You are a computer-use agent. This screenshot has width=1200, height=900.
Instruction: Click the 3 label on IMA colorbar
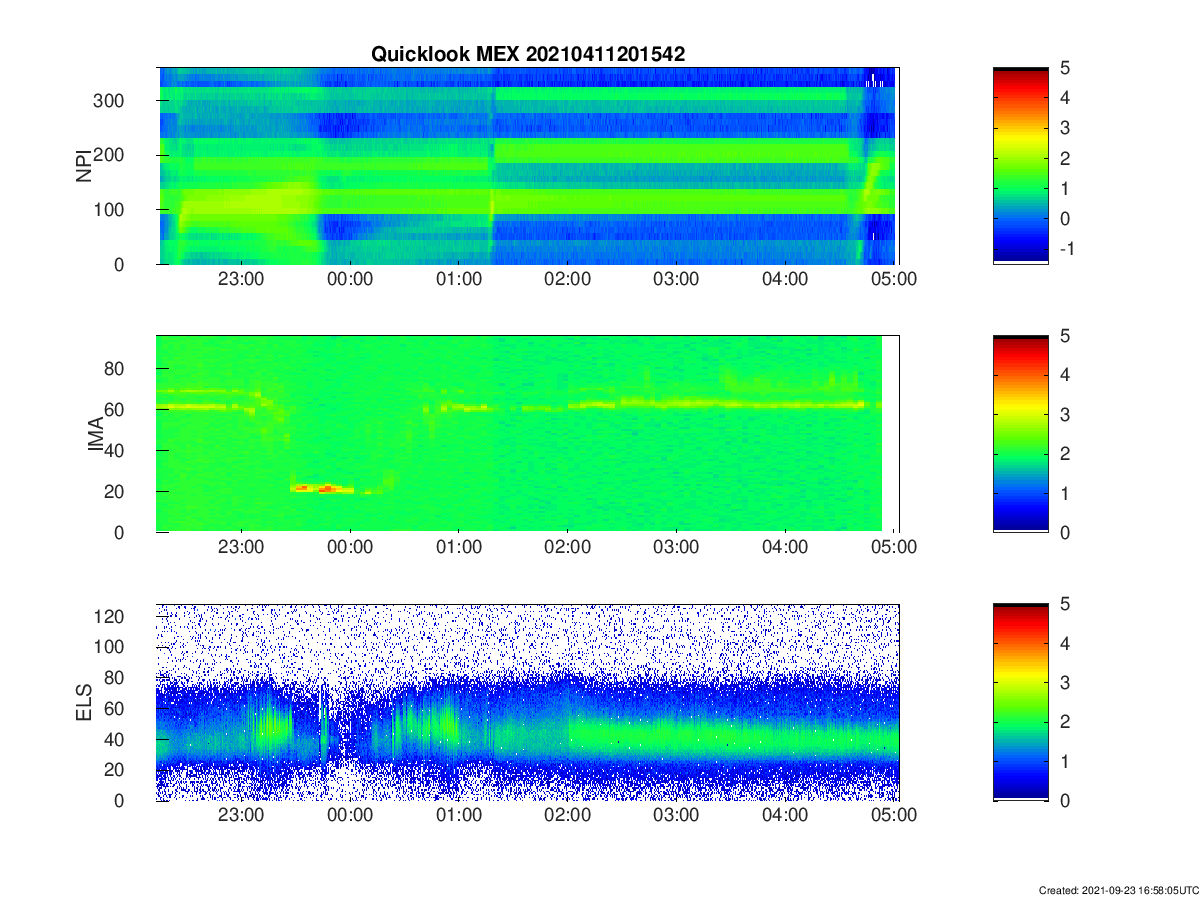[1066, 414]
